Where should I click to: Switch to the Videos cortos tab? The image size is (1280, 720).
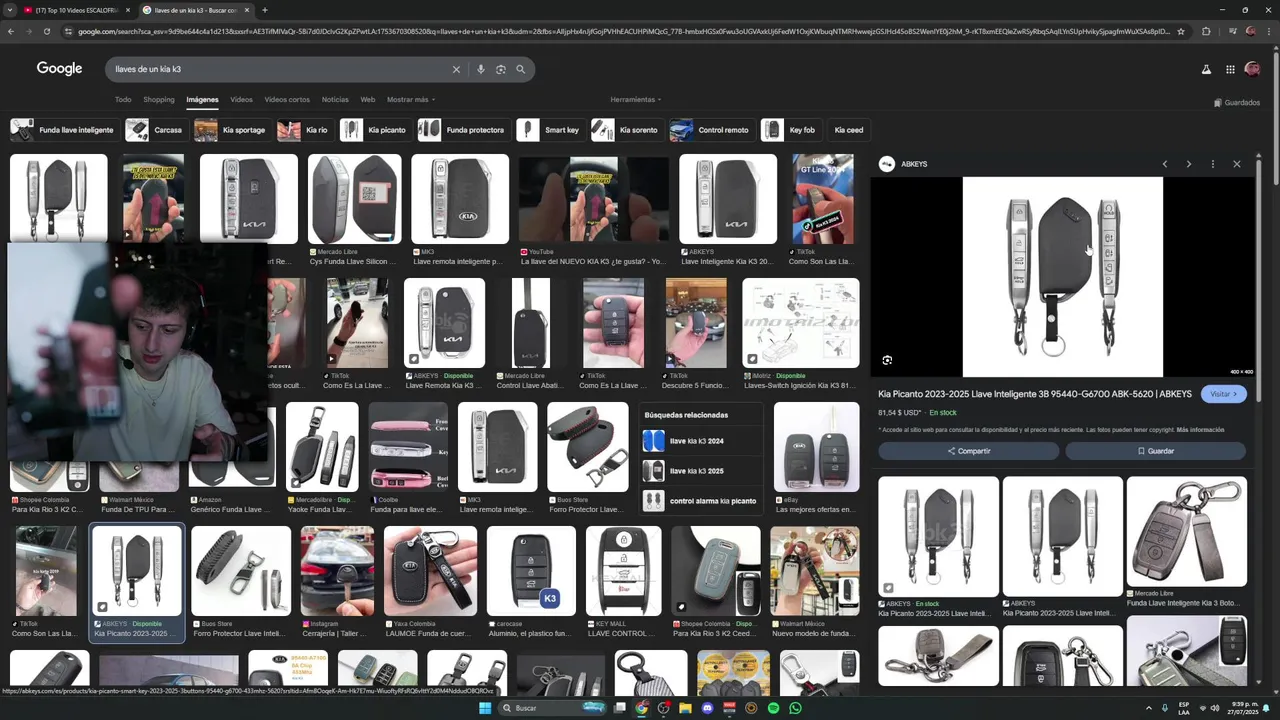pyautogui.click(x=287, y=99)
